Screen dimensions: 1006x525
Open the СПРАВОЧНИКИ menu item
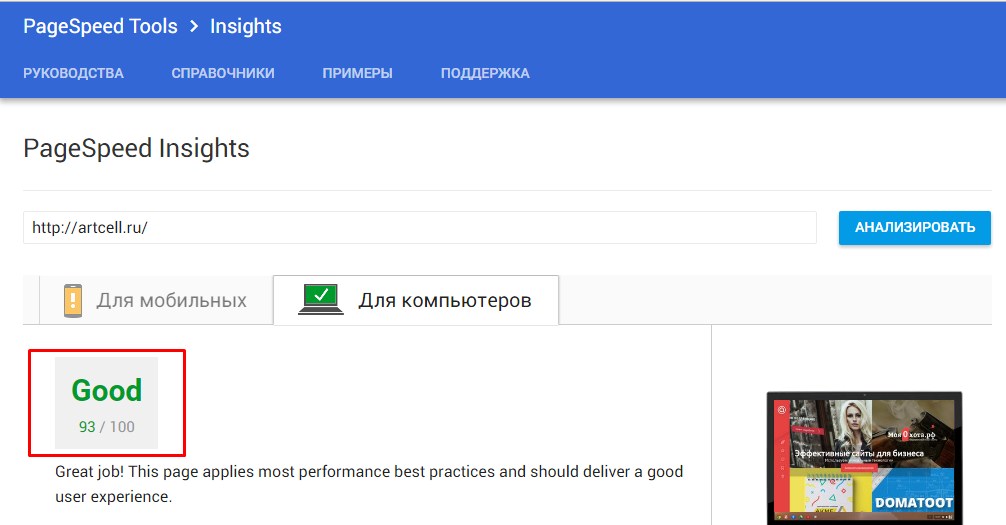pyautogui.click(x=223, y=73)
